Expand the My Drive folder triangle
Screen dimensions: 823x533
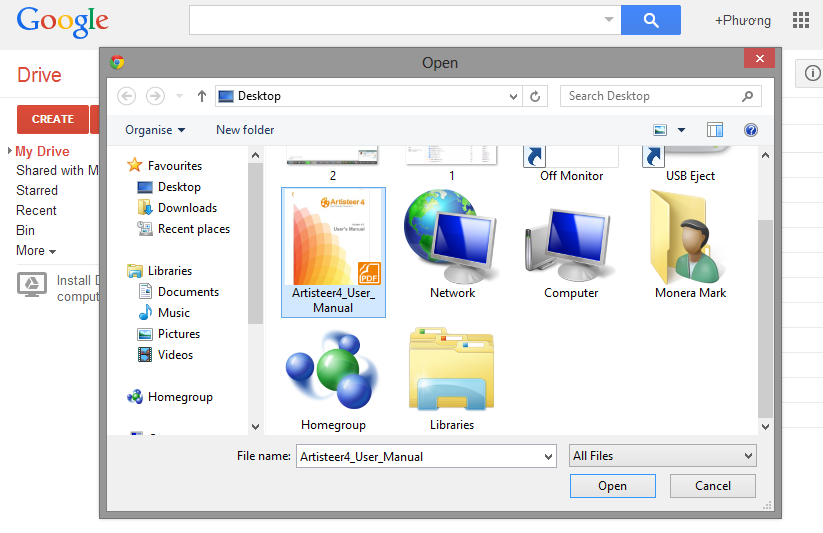10,151
